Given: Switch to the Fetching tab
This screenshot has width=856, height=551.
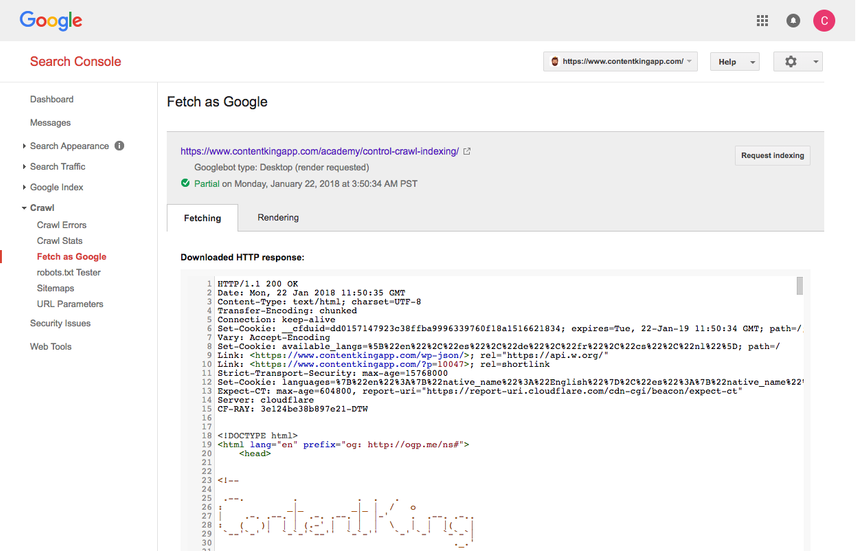Looking at the screenshot, I should (203, 218).
